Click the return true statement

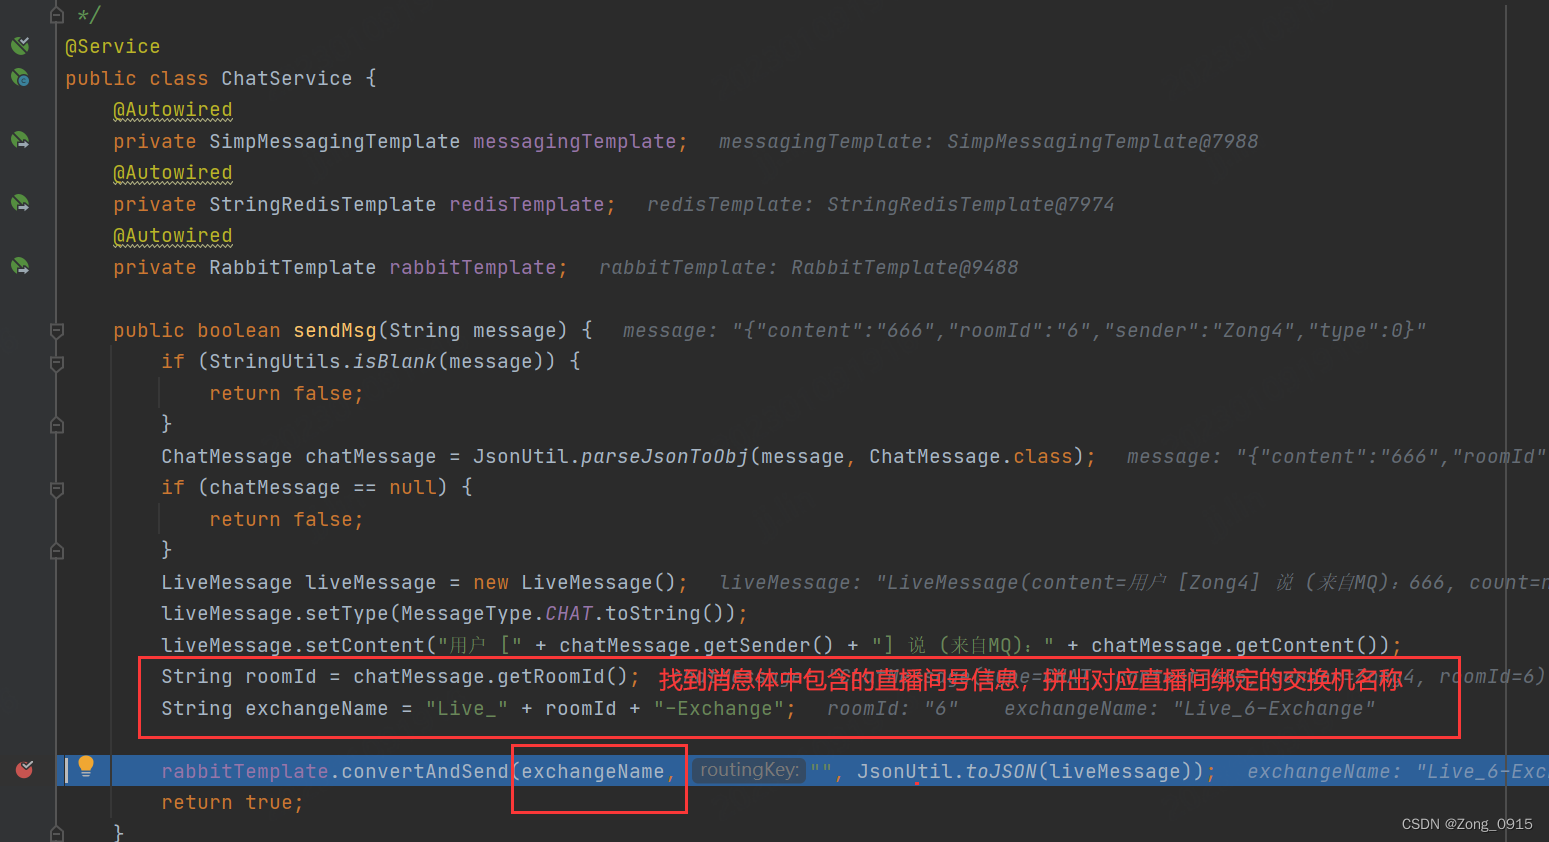pos(232,802)
